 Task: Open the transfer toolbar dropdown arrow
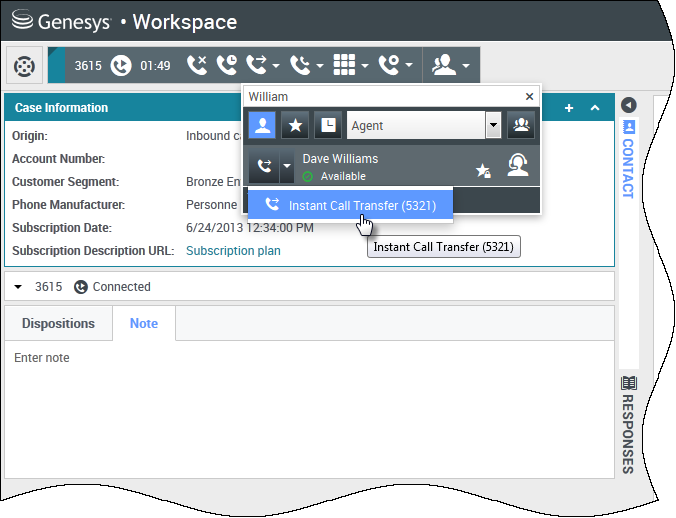click(x=276, y=66)
